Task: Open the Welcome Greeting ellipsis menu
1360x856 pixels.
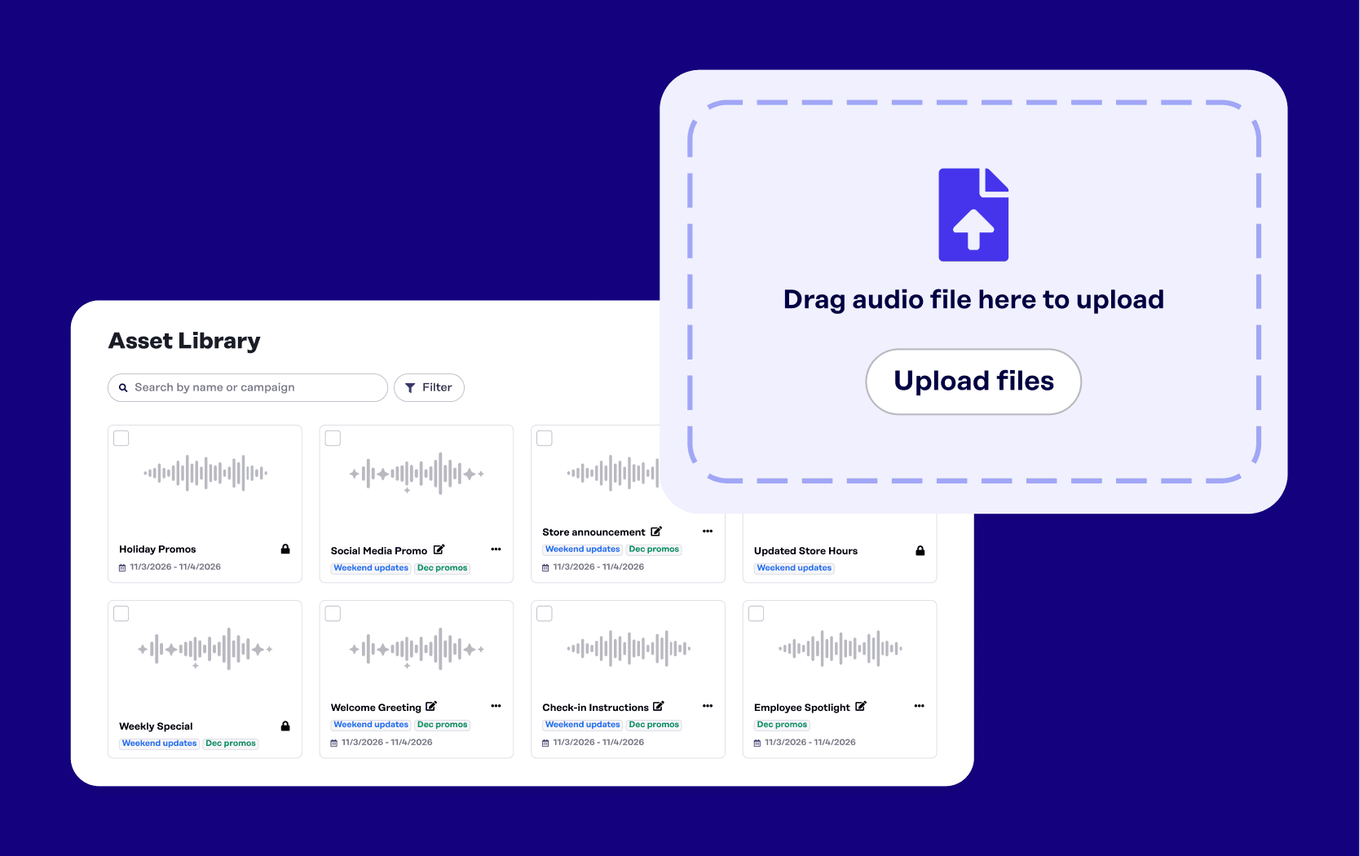Action: 496,706
